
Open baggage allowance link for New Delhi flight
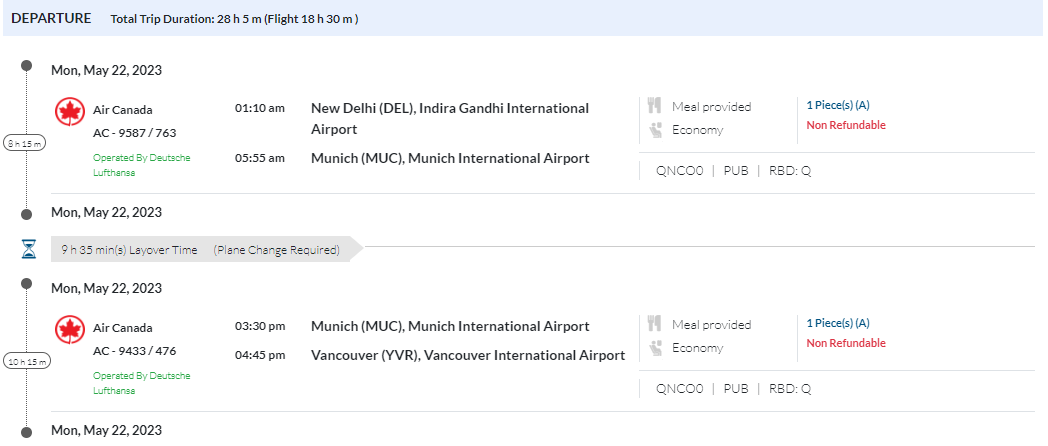pyautogui.click(x=837, y=104)
